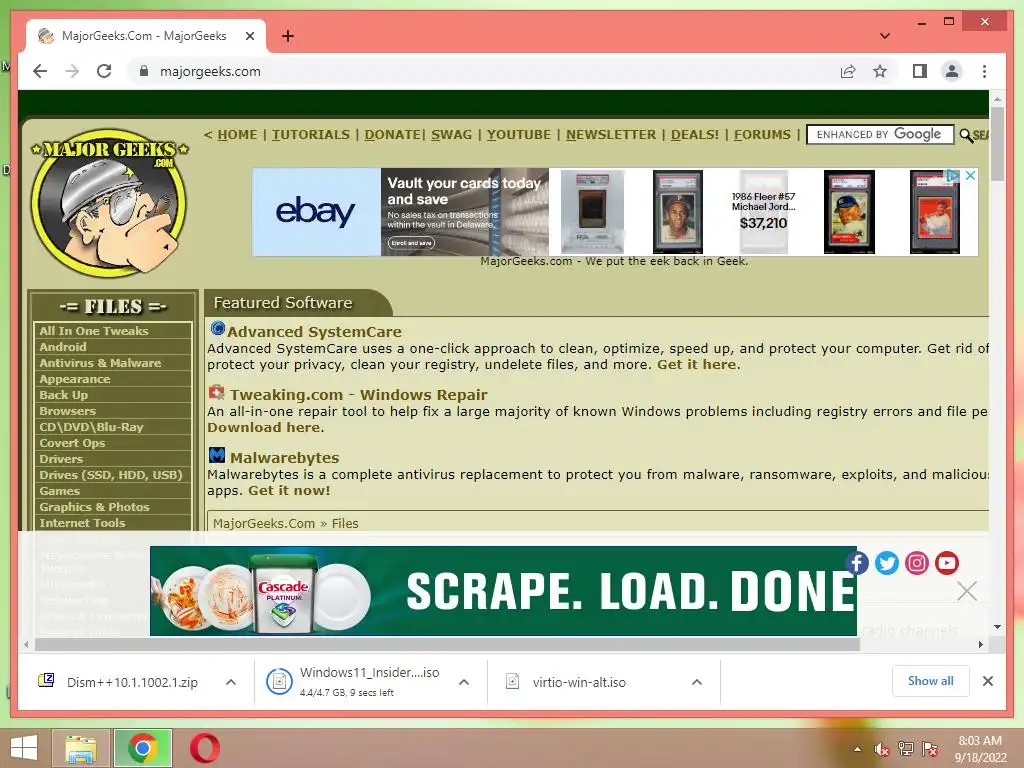Open DEALS! in site navigation
The image size is (1024, 768).
694,135
